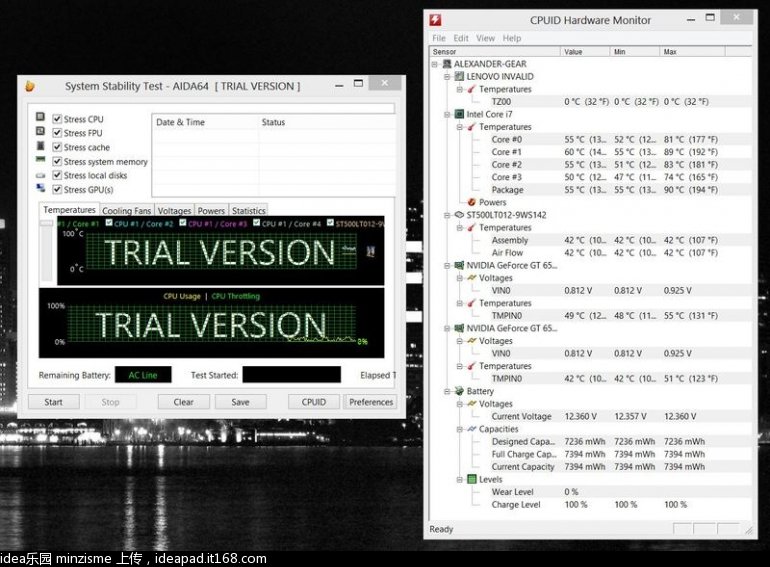
Task: Click the second NVIDIA GeForce GT graphics card icon
Action: pos(459,328)
